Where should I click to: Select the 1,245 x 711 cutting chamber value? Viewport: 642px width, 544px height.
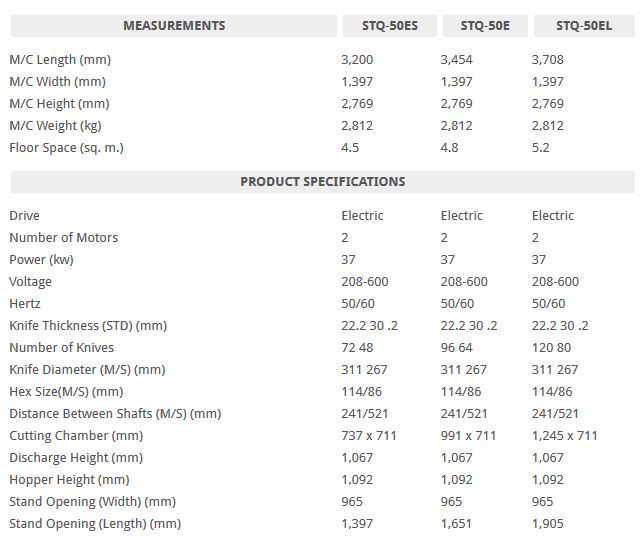(x=564, y=436)
